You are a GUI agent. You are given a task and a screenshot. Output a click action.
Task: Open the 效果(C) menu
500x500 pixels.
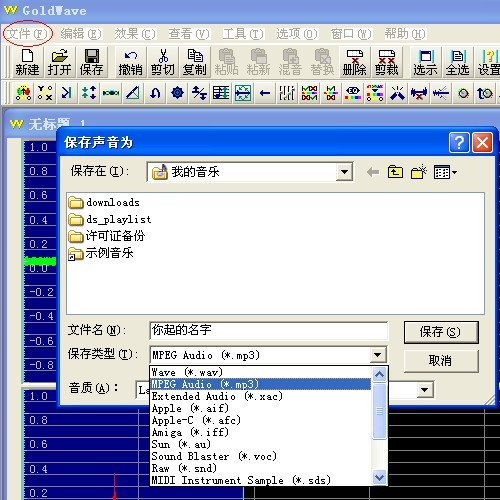(x=135, y=34)
